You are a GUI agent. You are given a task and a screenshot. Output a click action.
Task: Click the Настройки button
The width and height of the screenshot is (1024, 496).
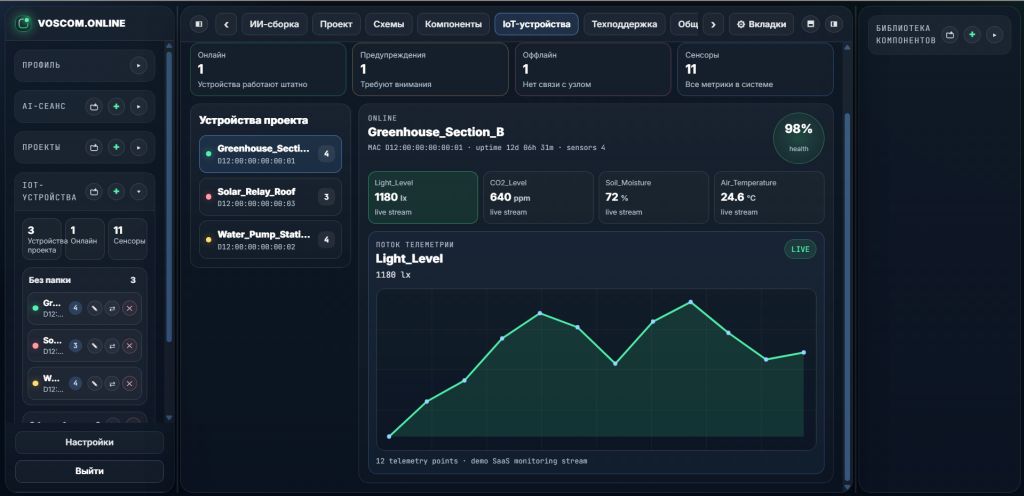coord(89,442)
